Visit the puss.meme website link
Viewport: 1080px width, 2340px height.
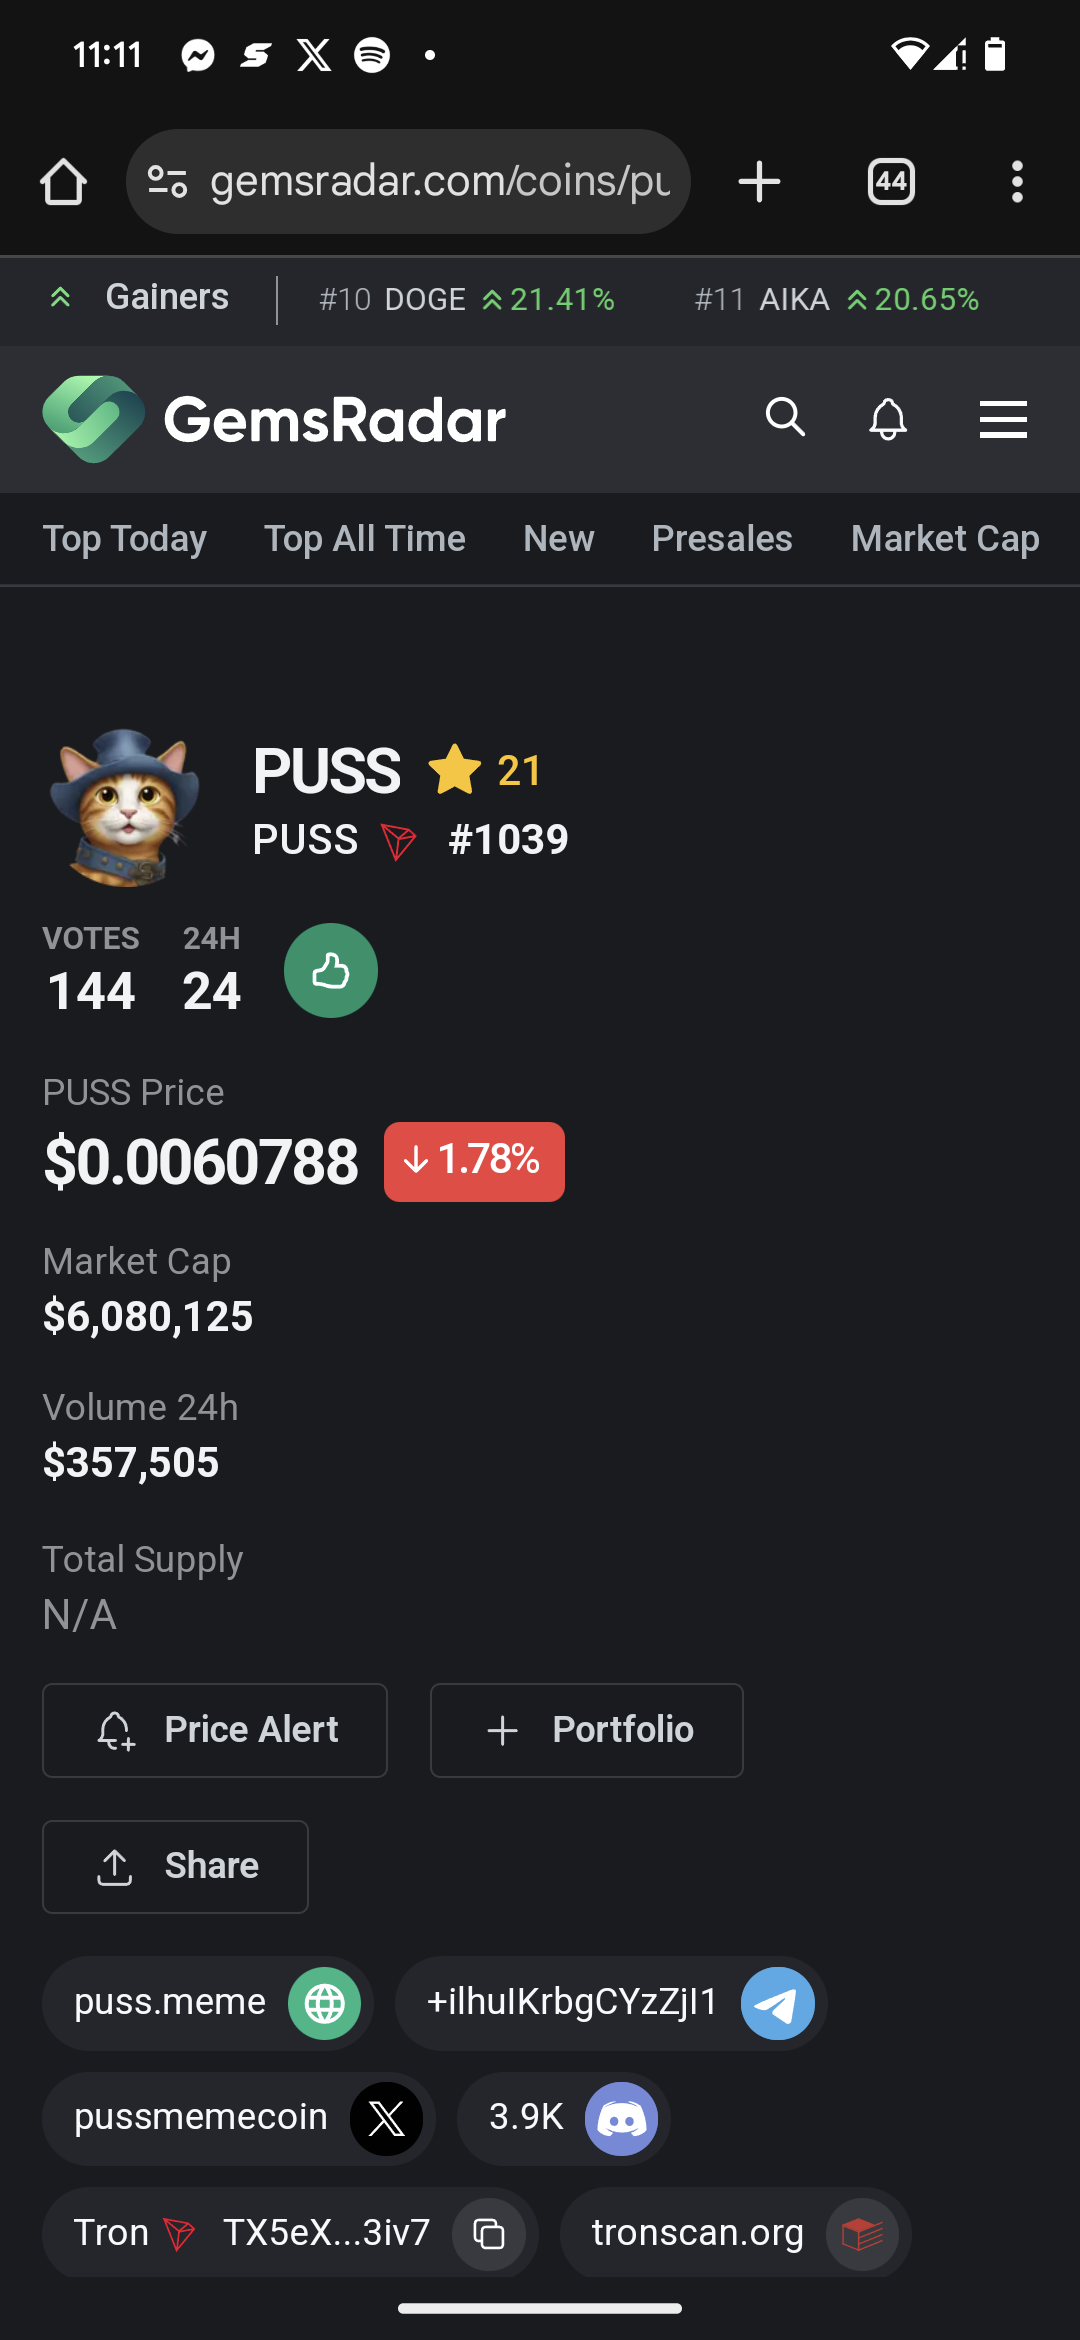208,2004
